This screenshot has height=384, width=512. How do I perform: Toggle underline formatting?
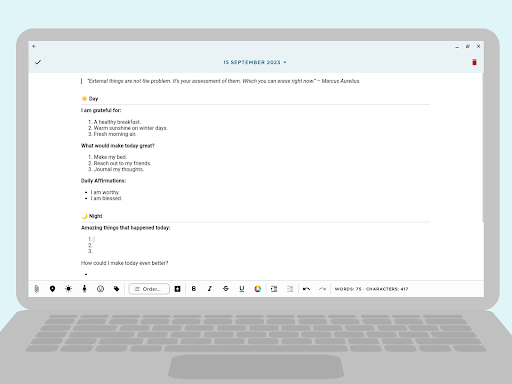coord(242,289)
